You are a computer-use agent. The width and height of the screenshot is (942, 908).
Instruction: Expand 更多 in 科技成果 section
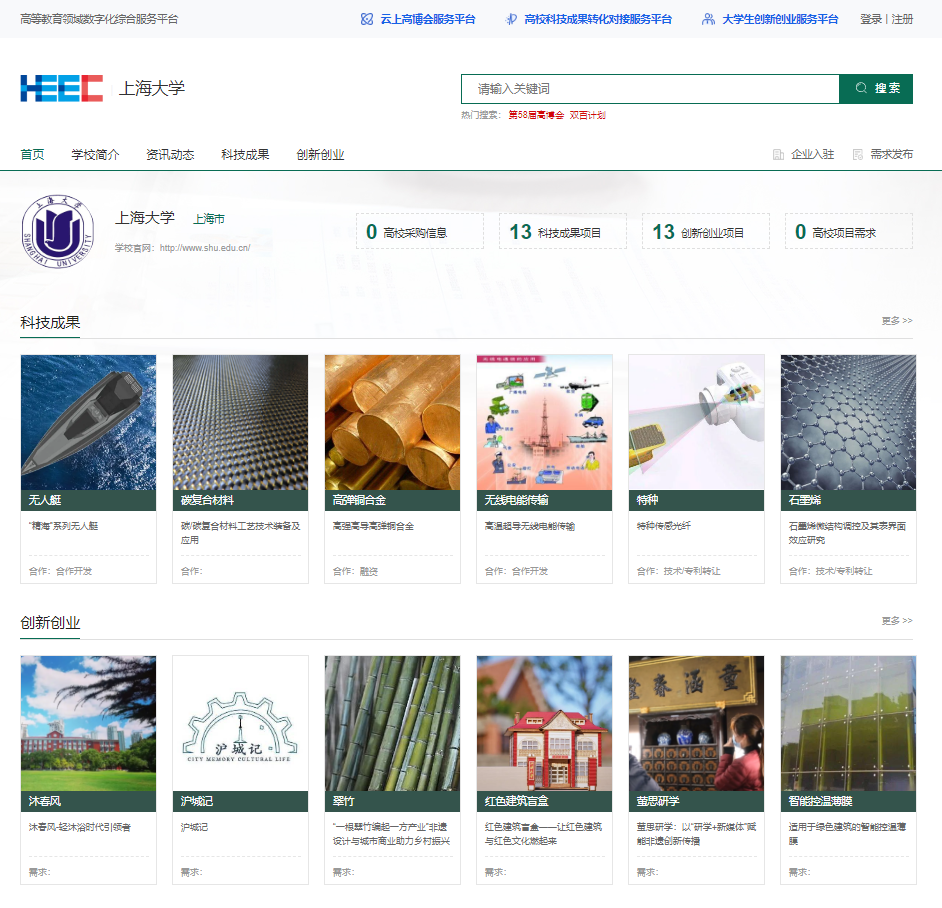[x=896, y=321]
